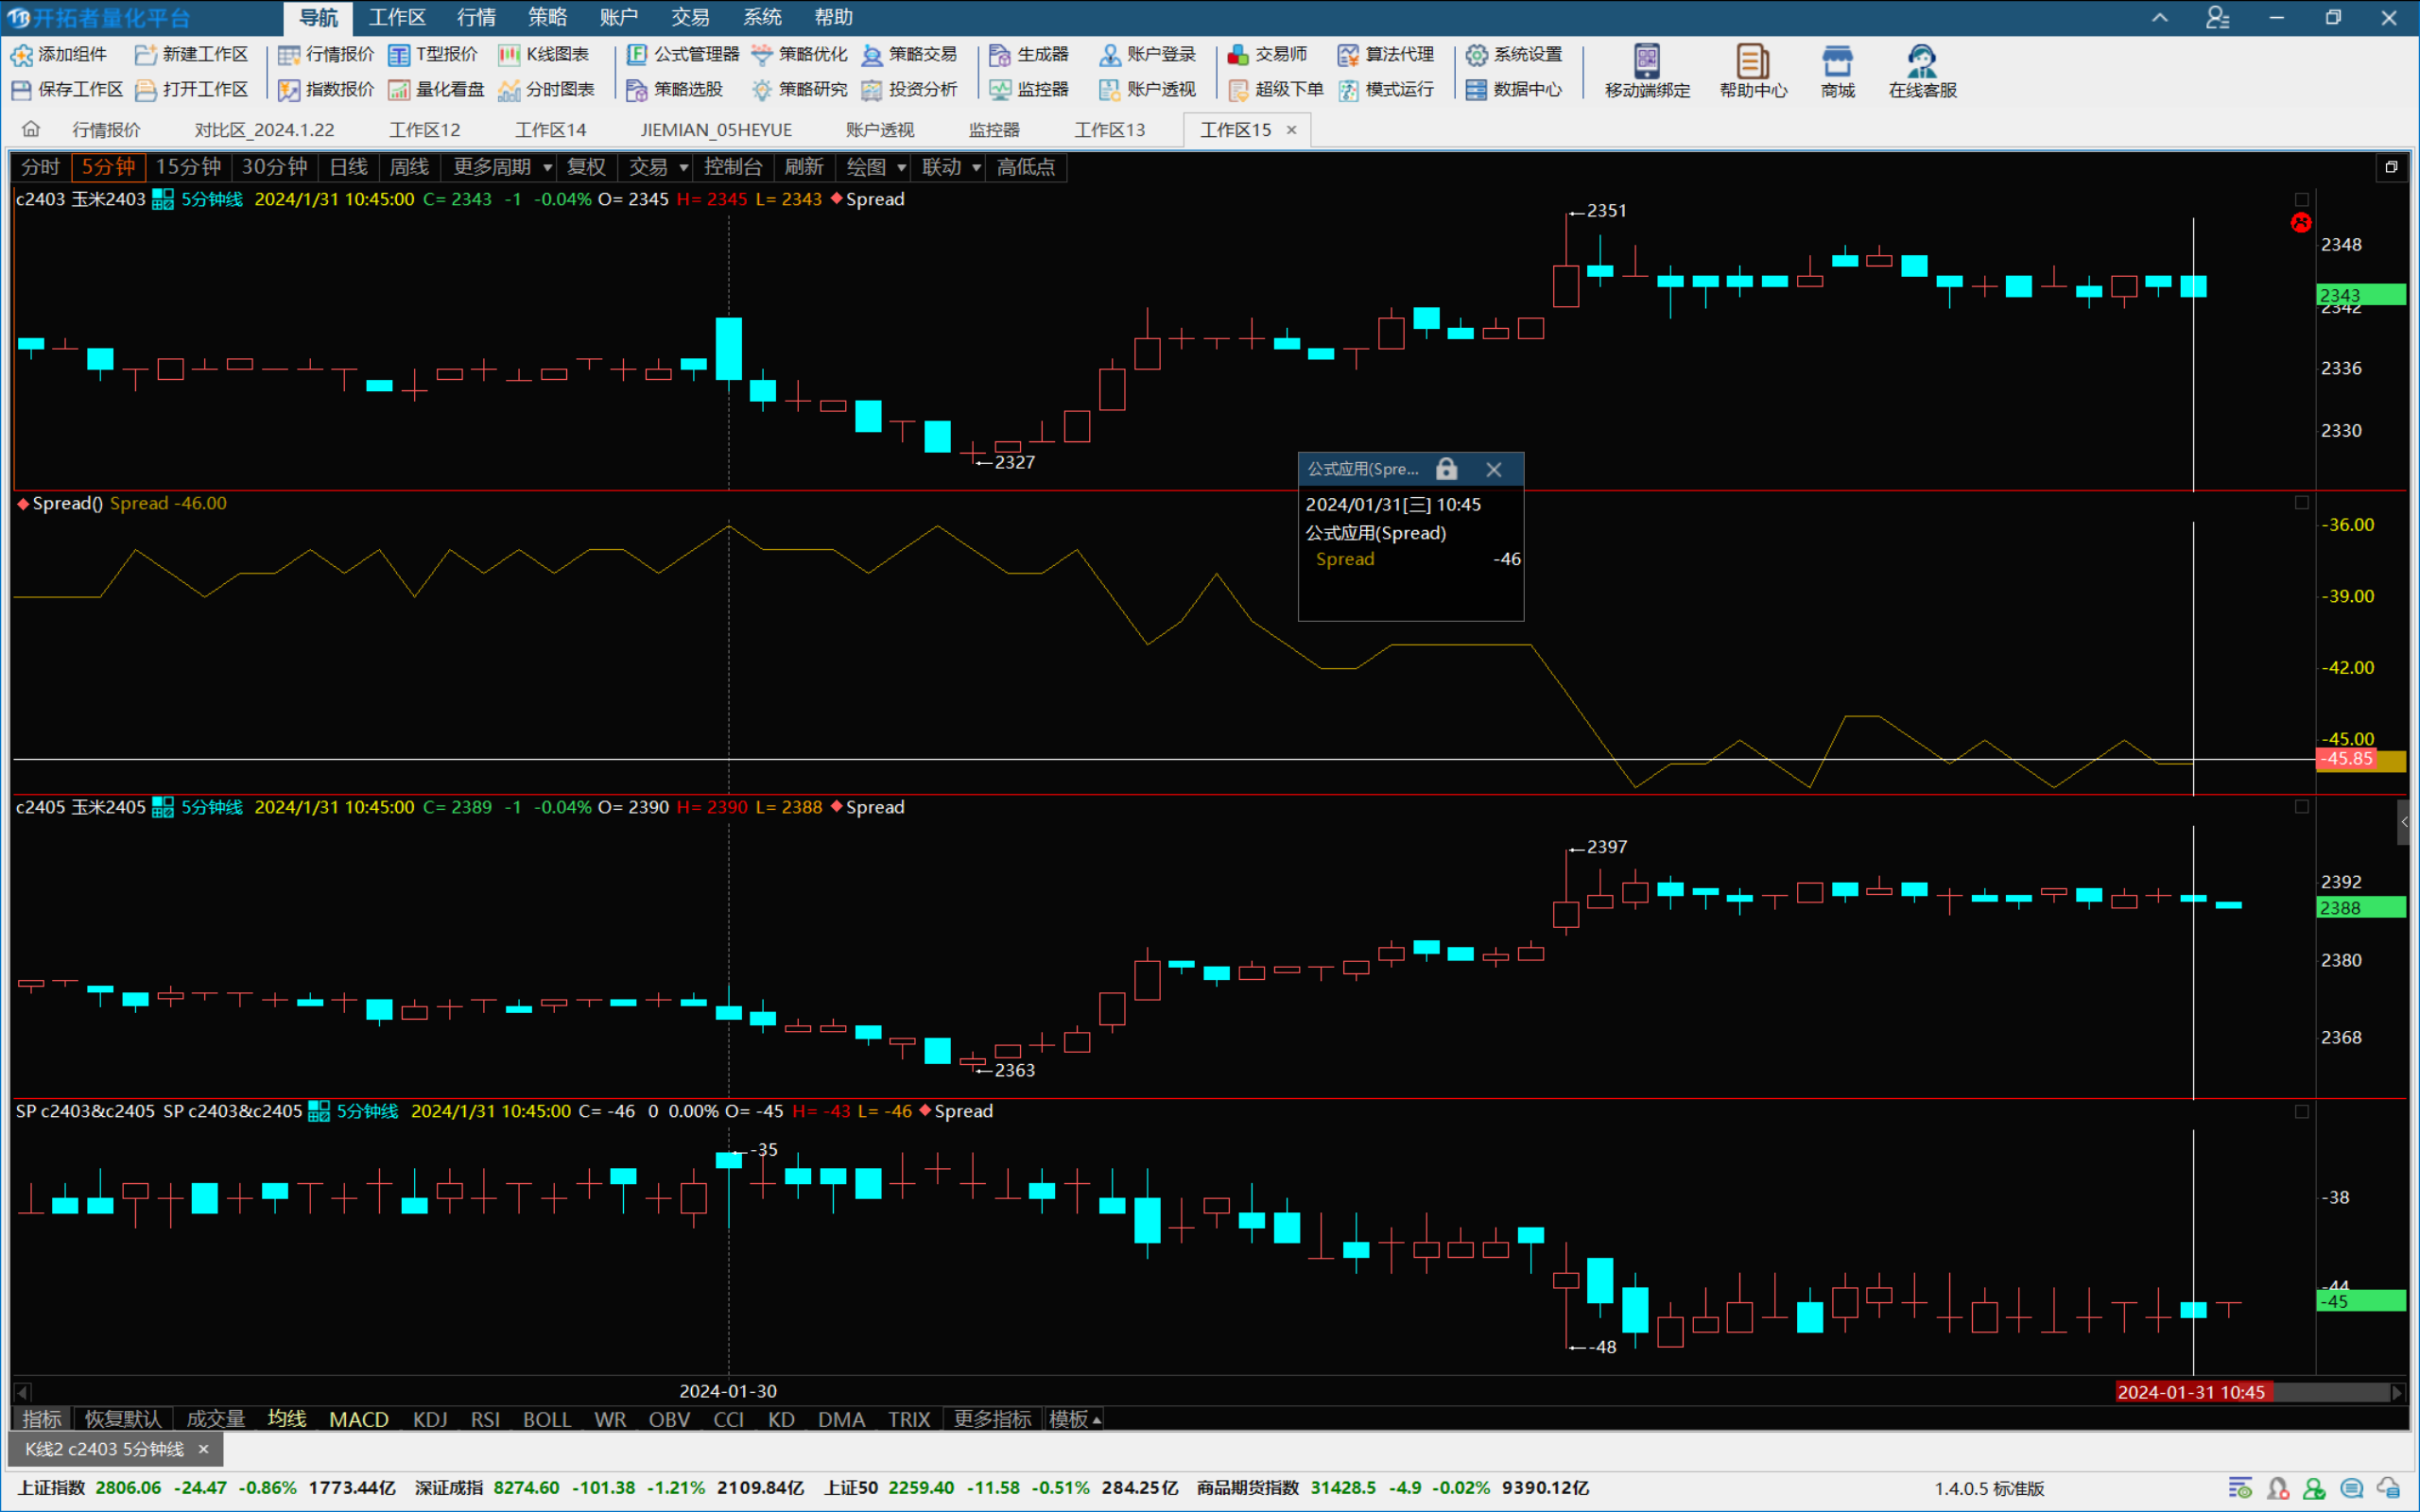Expand the right side panel arrow
Viewport: 2420px width, 1512px height.
pyautogui.click(x=2405, y=822)
